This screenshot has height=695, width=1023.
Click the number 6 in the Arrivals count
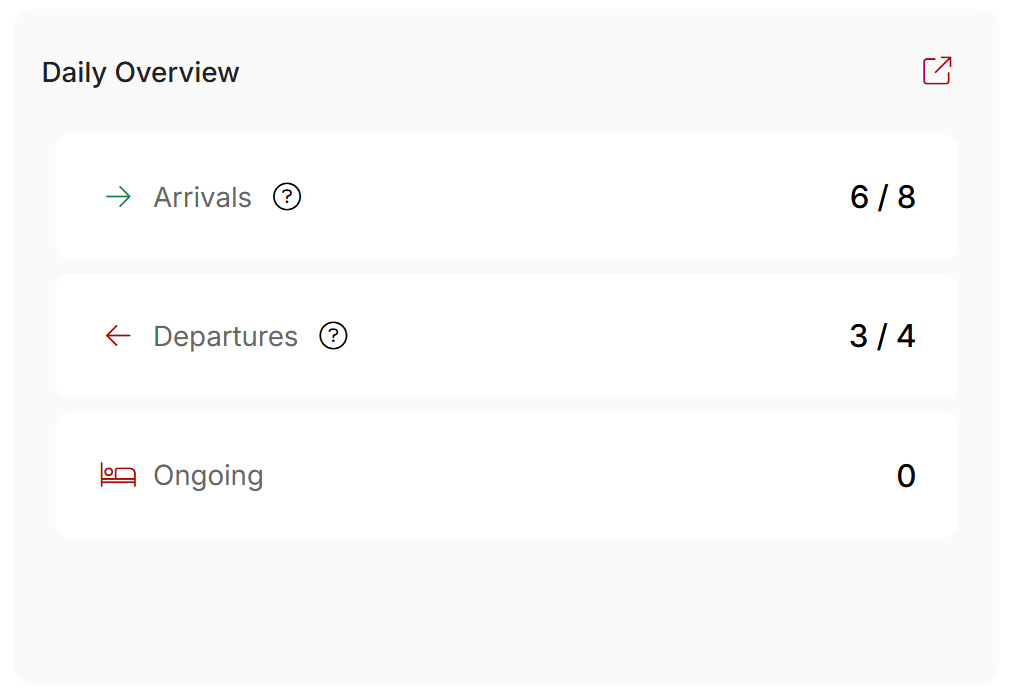[859, 197]
